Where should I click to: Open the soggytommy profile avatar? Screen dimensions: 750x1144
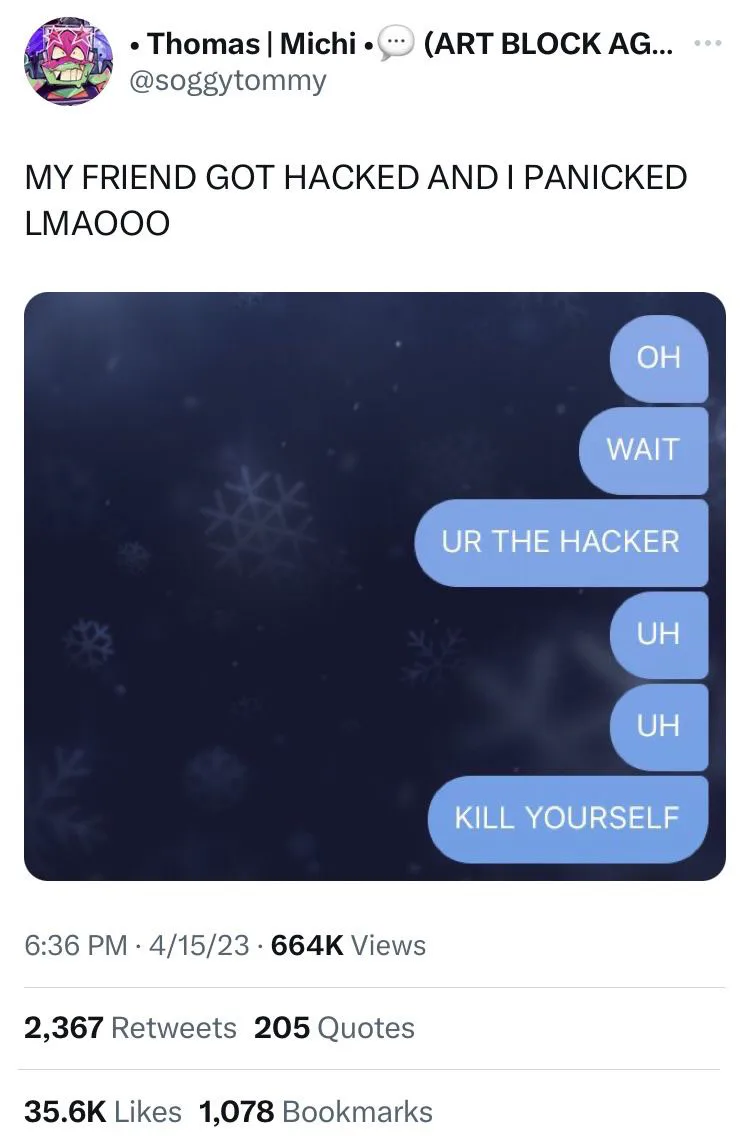[69, 62]
